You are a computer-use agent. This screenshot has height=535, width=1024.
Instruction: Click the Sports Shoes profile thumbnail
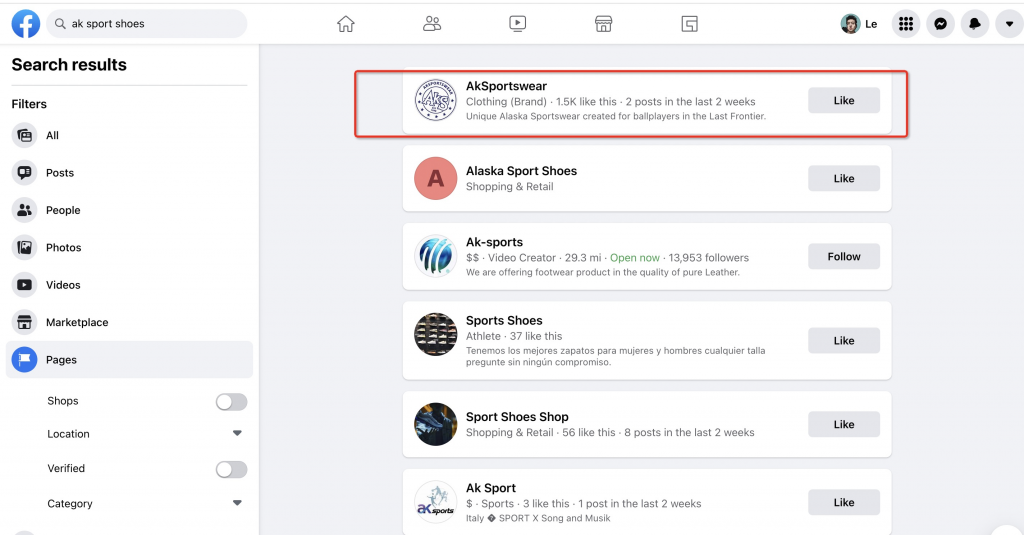436,334
